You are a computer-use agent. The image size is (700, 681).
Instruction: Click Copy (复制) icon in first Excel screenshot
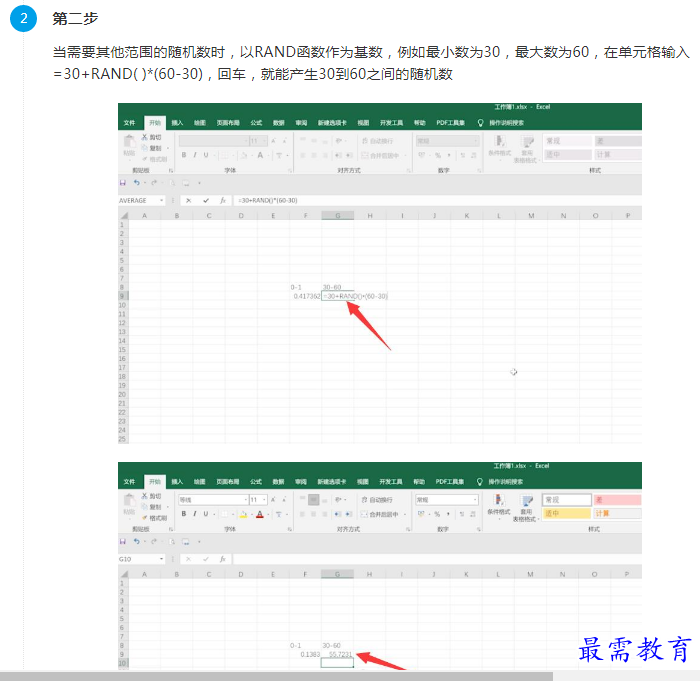[145, 148]
